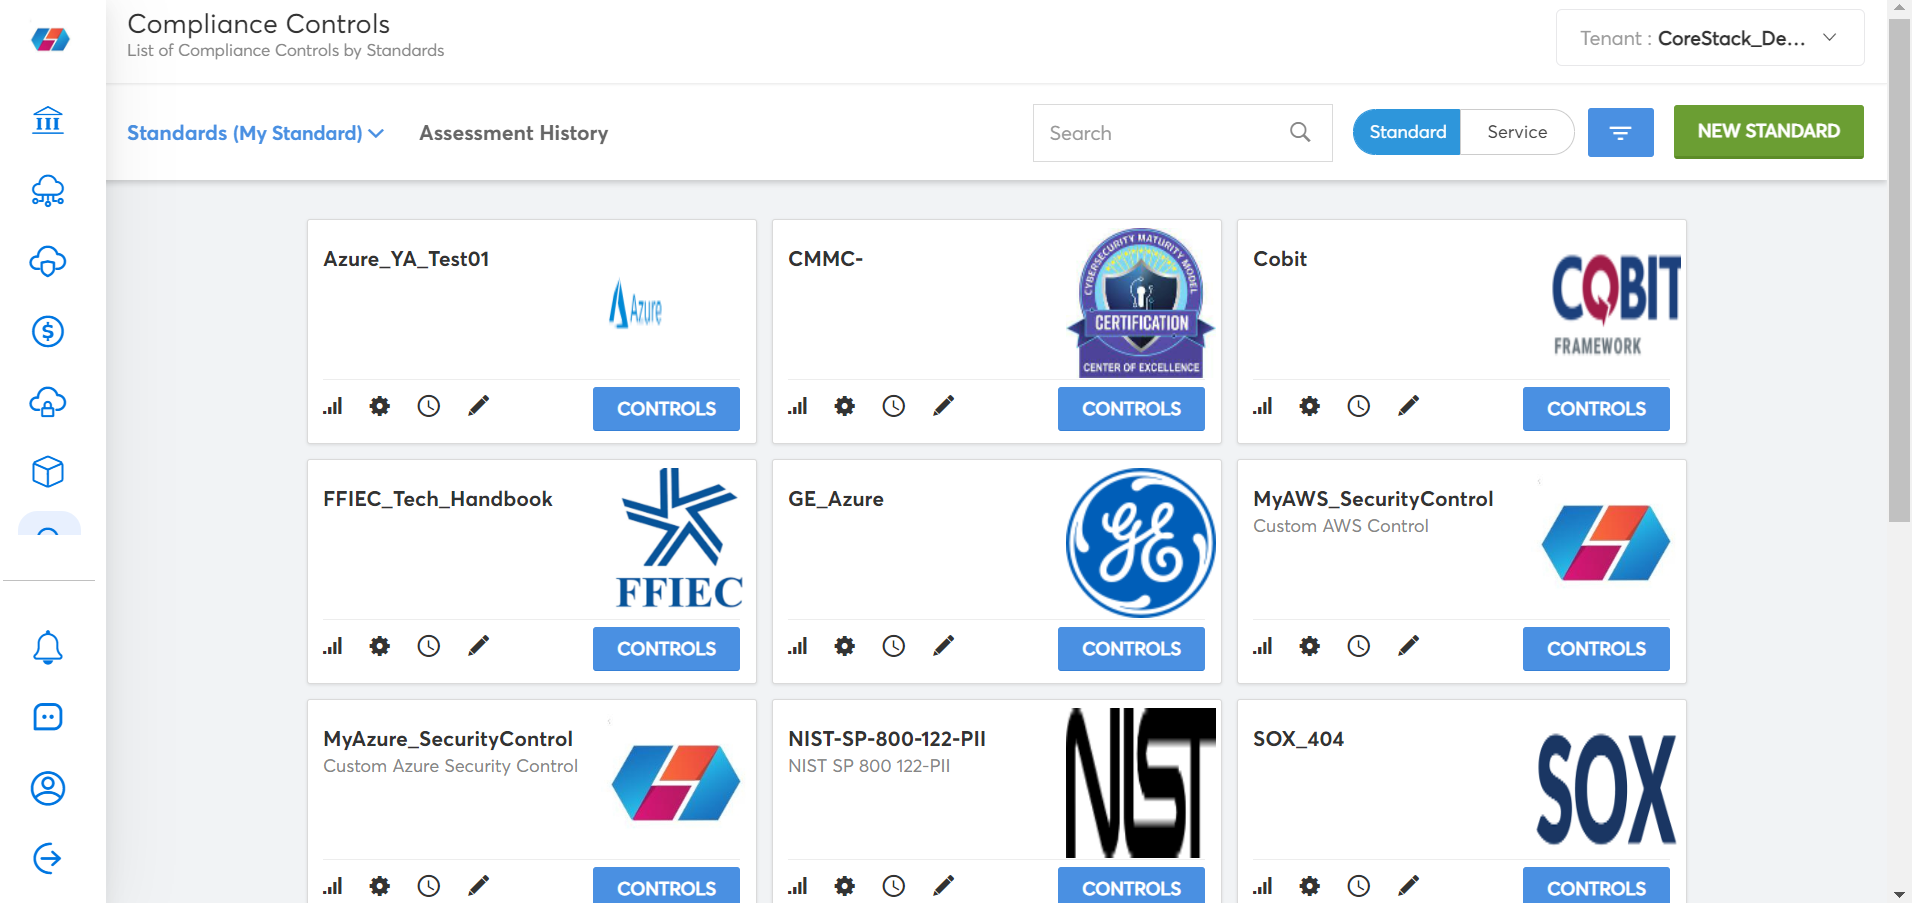
Task: Select the MyAWS_SecurityControl card title
Action: (x=1373, y=499)
